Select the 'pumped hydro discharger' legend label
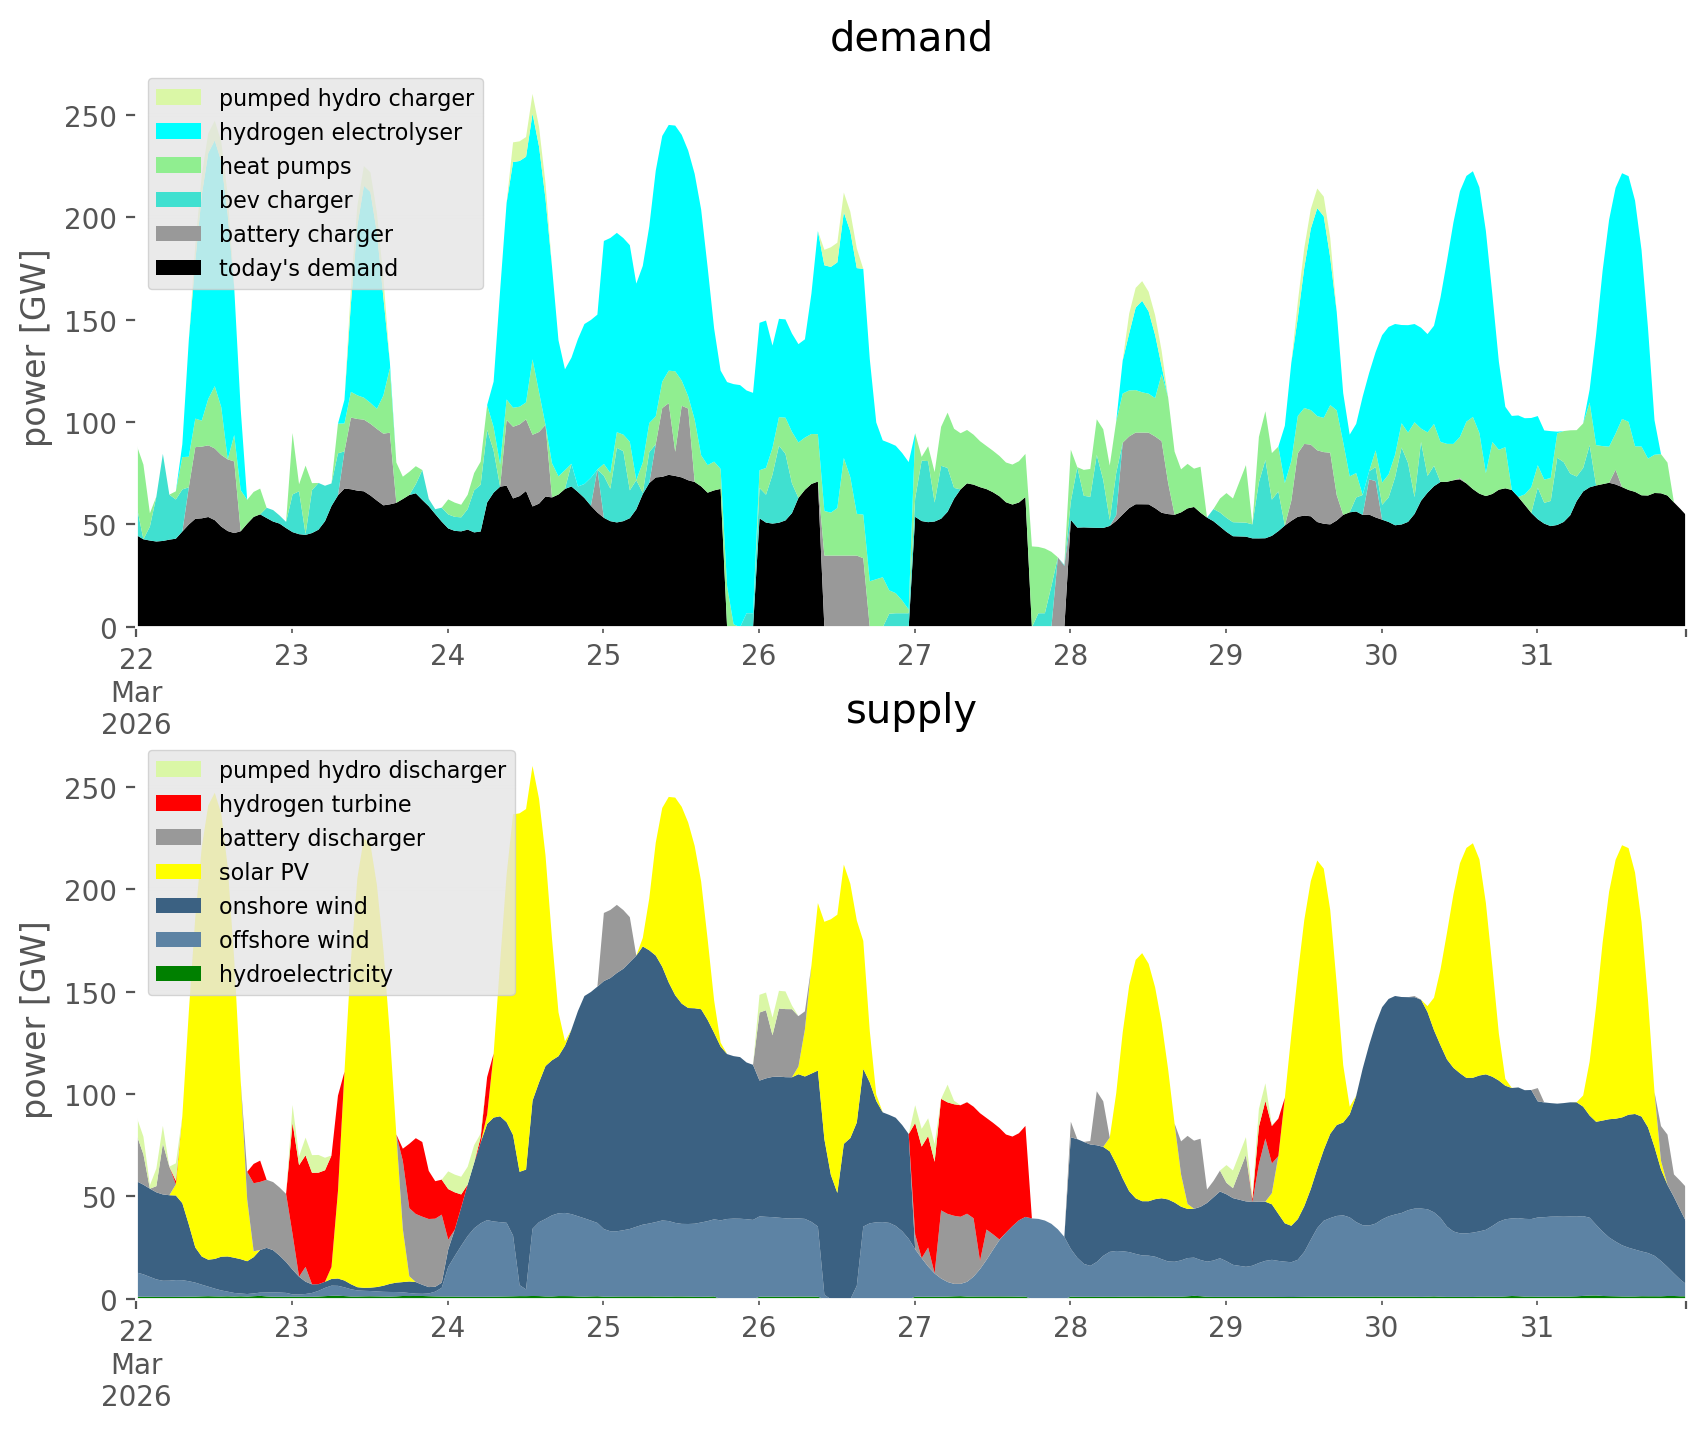Viewport: 1706px width, 1431px height. pyautogui.click(x=362, y=770)
